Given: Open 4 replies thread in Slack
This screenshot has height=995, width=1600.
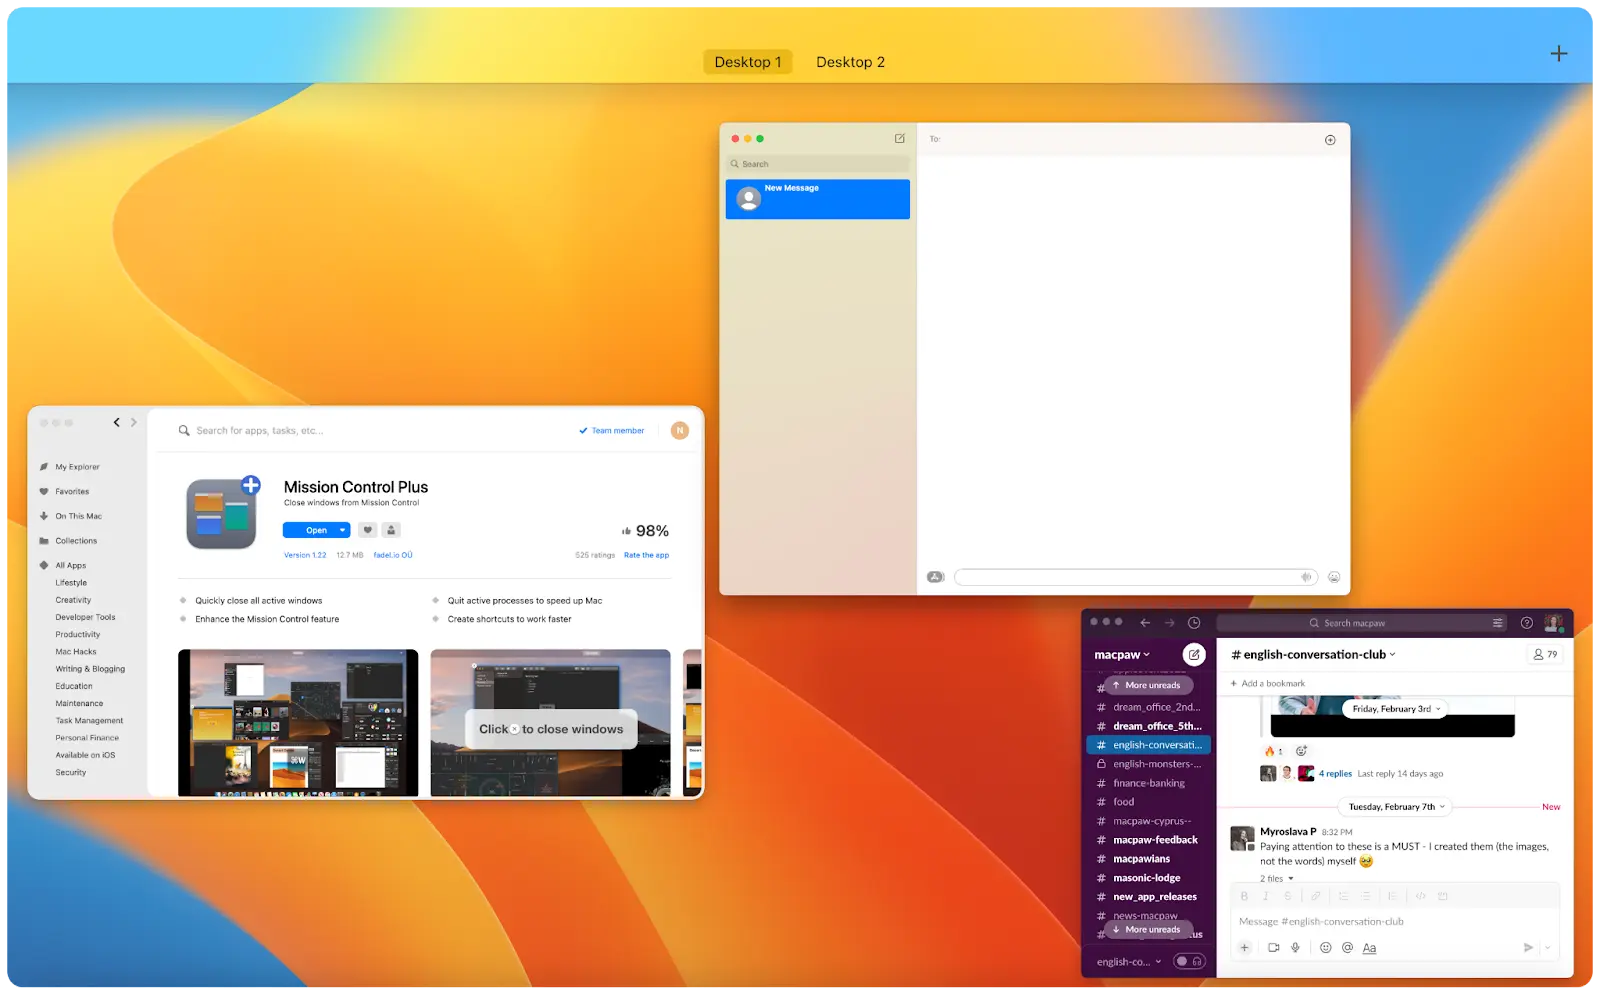Looking at the screenshot, I should click(x=1335, y=774).
